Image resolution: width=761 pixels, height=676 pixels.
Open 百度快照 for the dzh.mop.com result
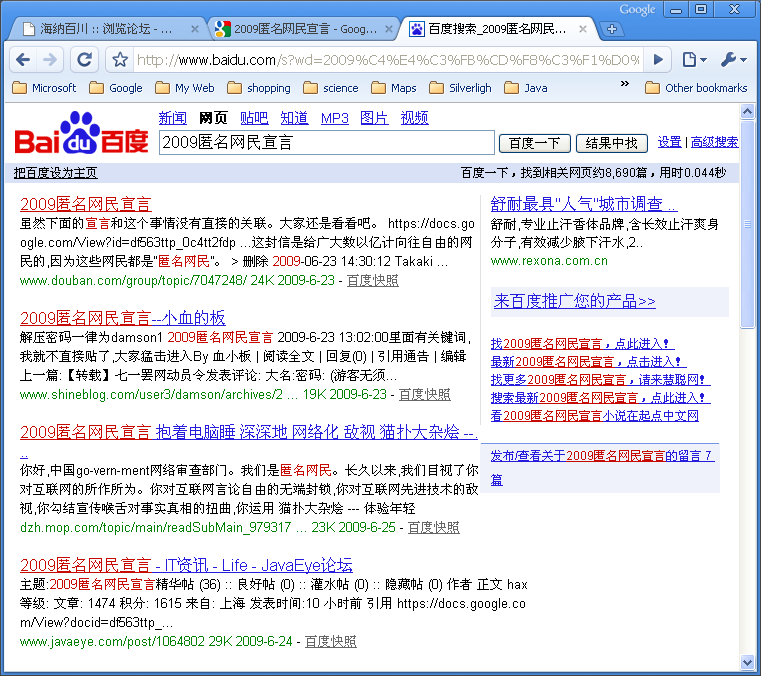coord(434,528)
